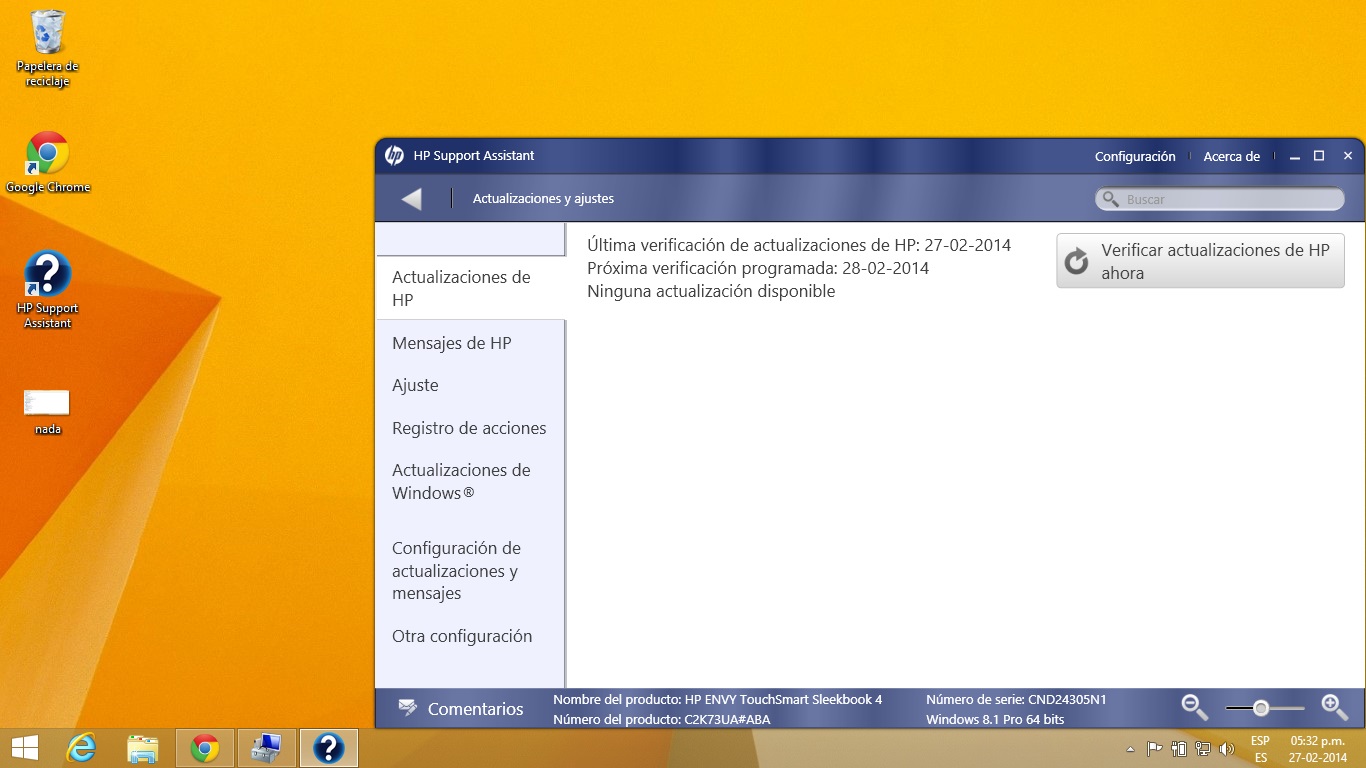Image resolution: width=1366 pixels, height=768 pixels.
Task: Click Verificar actualizaciones de HP ahora button
Action: pos(1200,261)
